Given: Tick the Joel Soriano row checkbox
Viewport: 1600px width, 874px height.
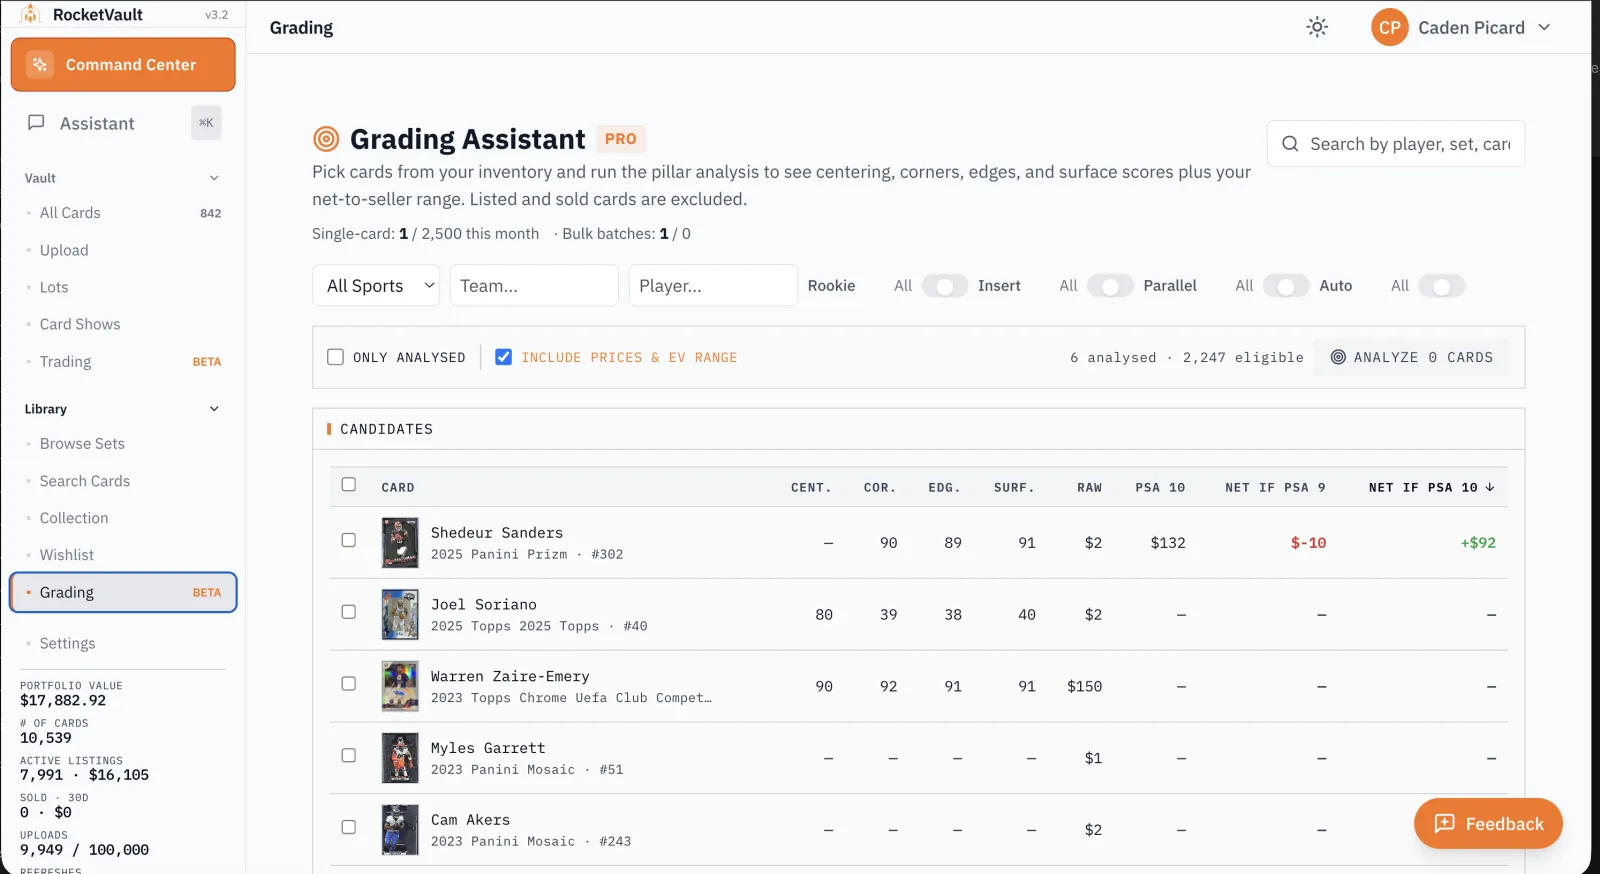Looking at the screenshot, I should [349, 612].
